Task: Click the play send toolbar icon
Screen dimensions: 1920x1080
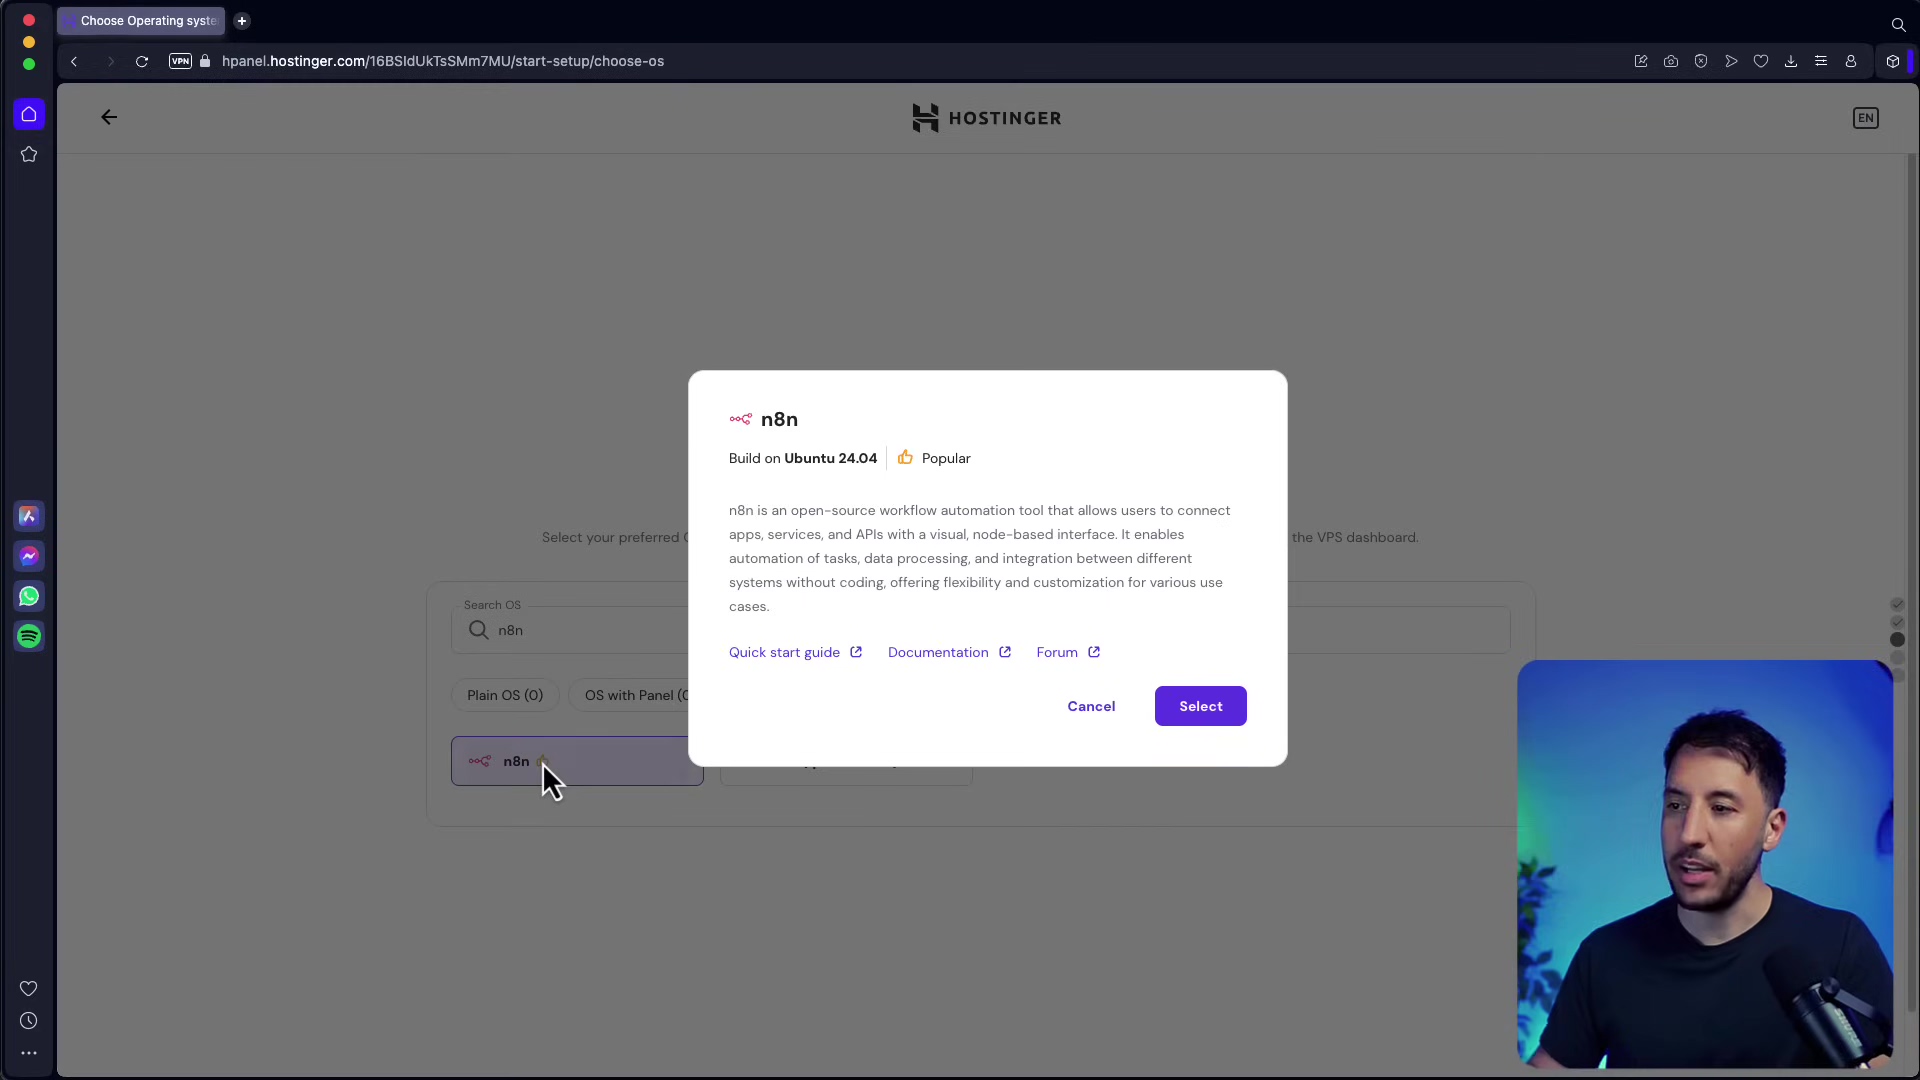Action: coord(1731,61)
